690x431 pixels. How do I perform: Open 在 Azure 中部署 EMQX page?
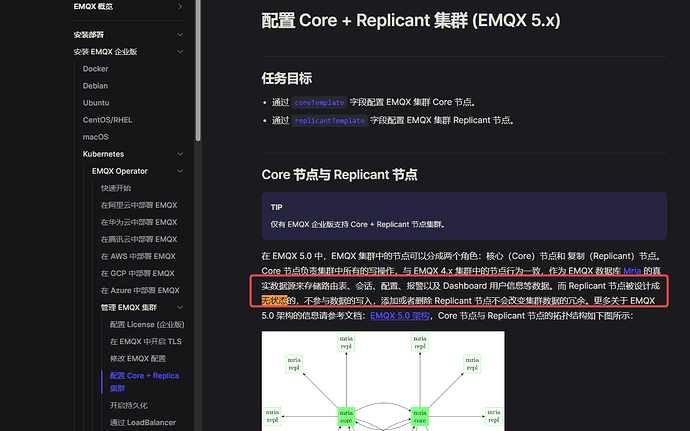[x=140, y=290]
